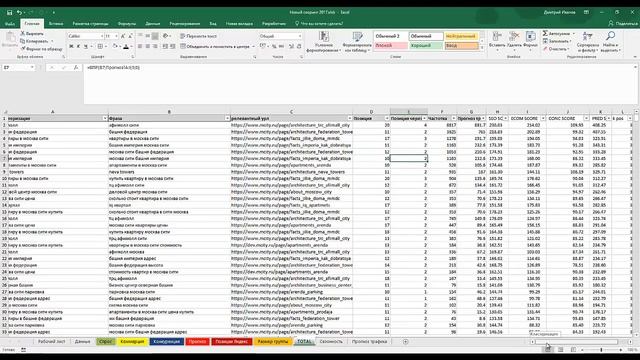Click the horizontal scrollbar at the bottom
Screen dimensions: 640x360
(576, 342)
